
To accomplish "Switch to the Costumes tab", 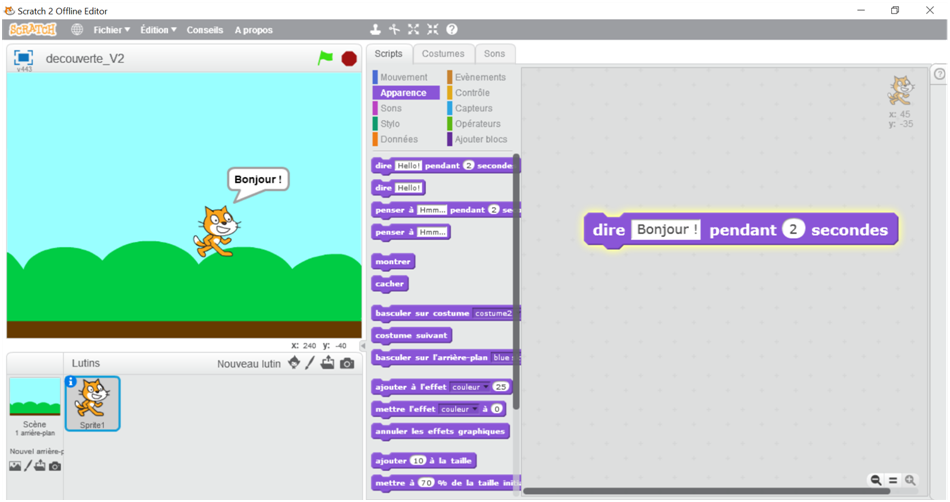I will pyautogui.click(x=442, y=54).
